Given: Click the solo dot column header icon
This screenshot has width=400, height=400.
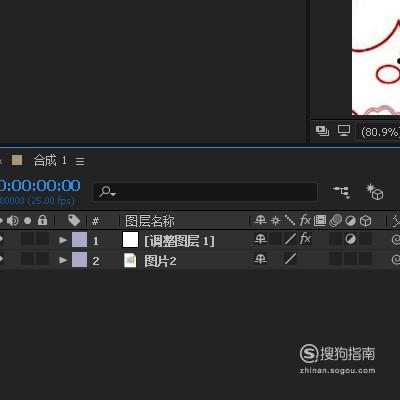Looking at the screenshot, I should pos(28,221).
